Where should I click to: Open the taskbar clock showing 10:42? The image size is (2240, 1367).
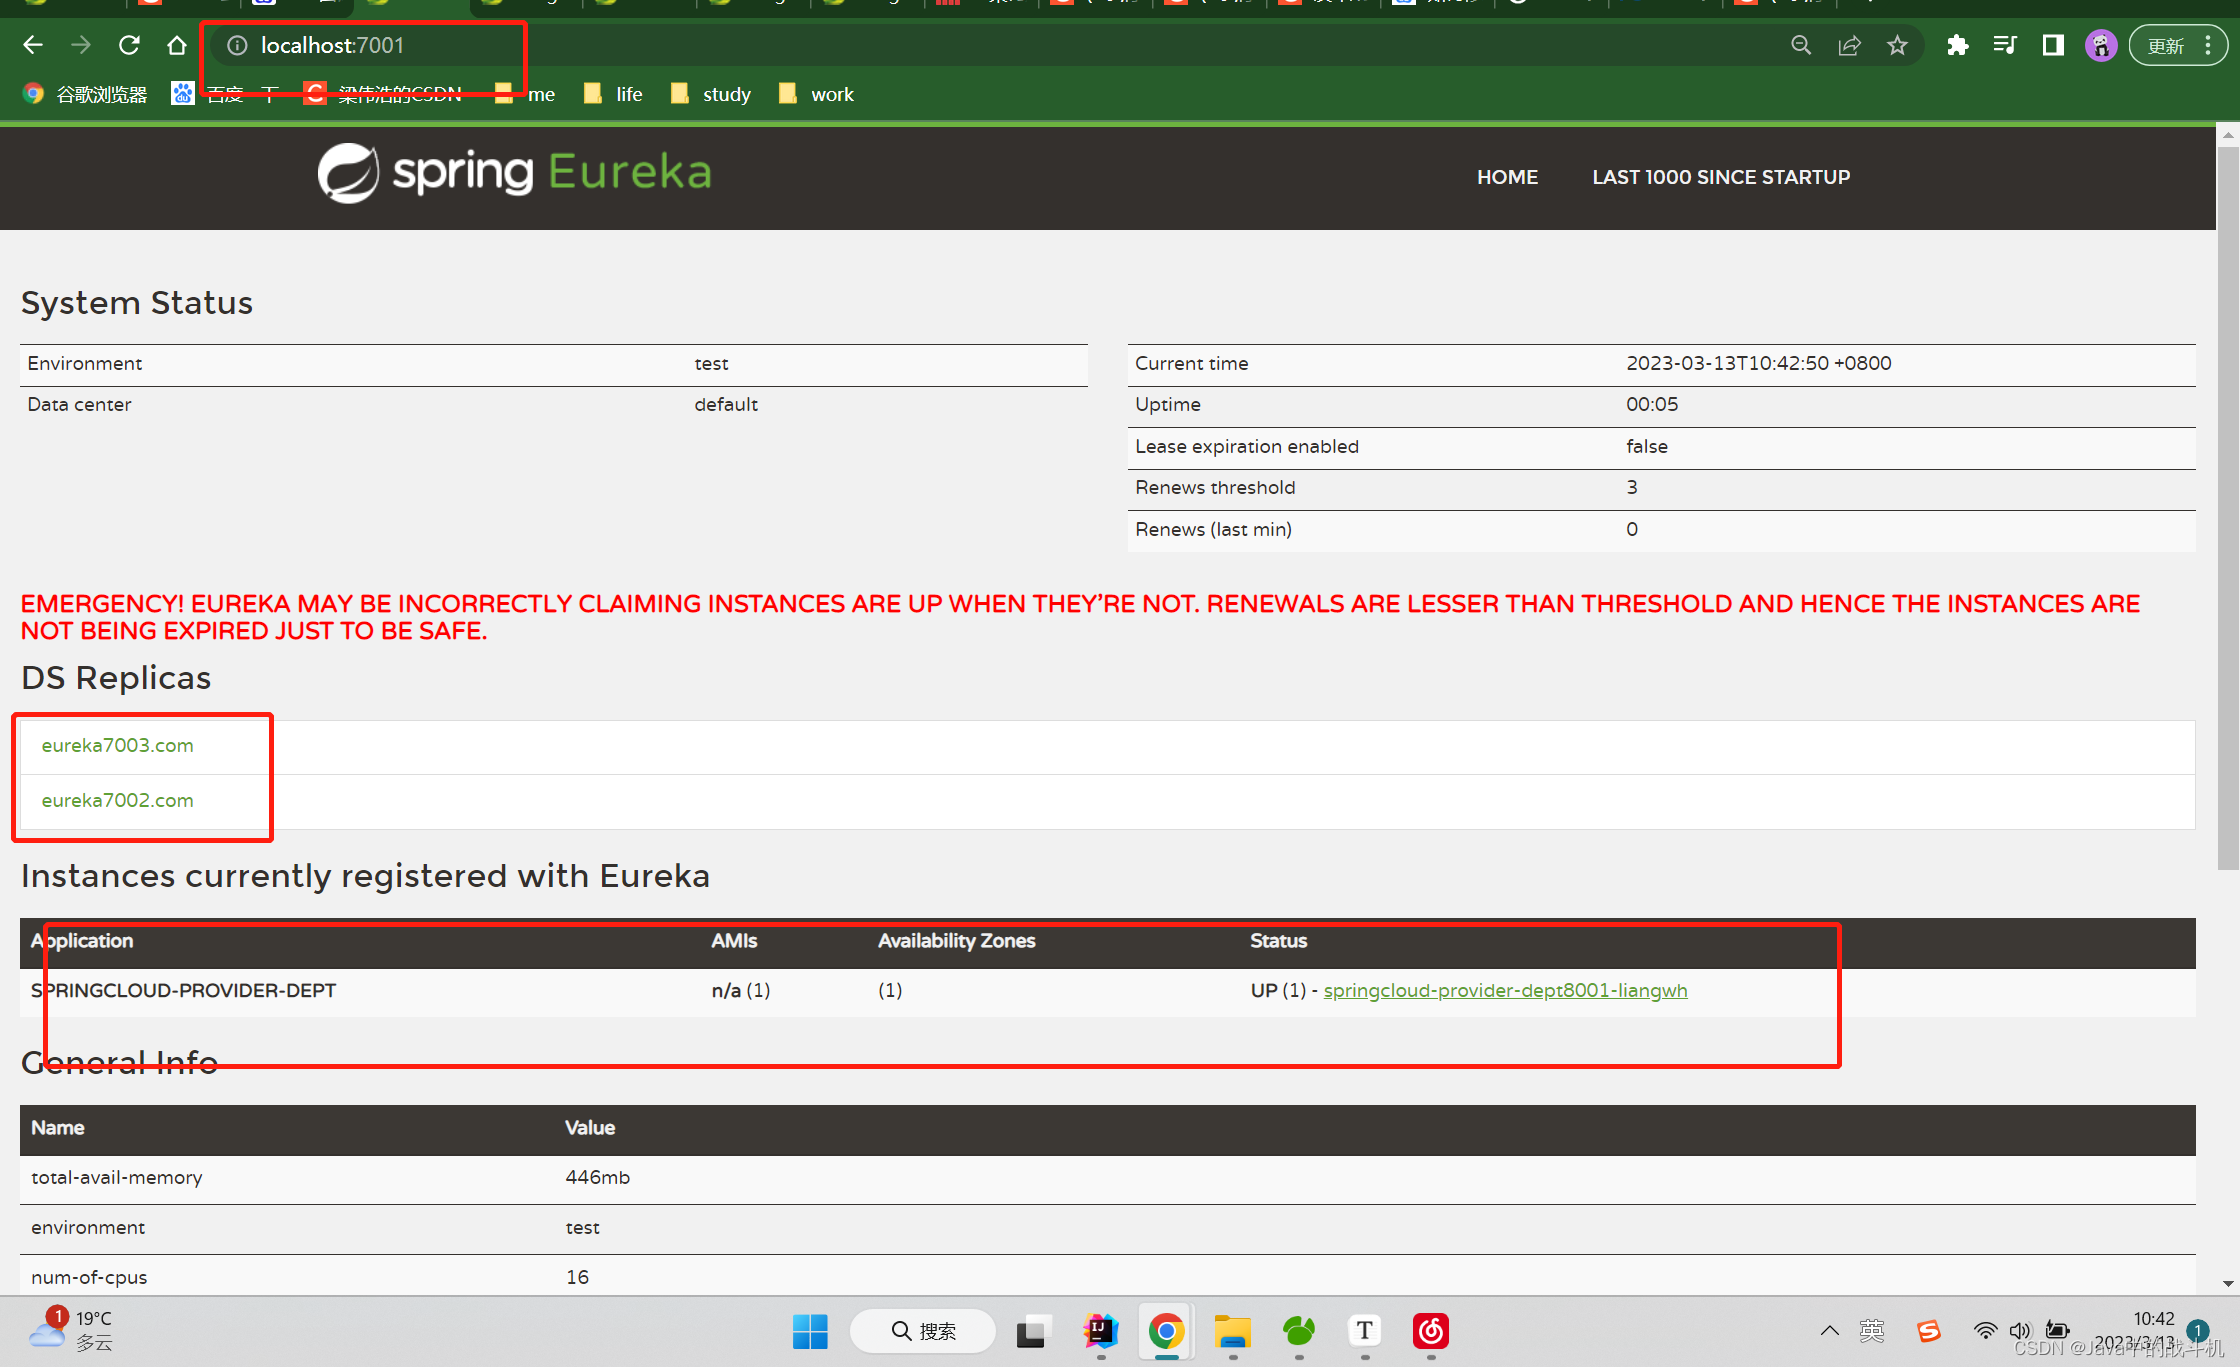point(2135,1331)
